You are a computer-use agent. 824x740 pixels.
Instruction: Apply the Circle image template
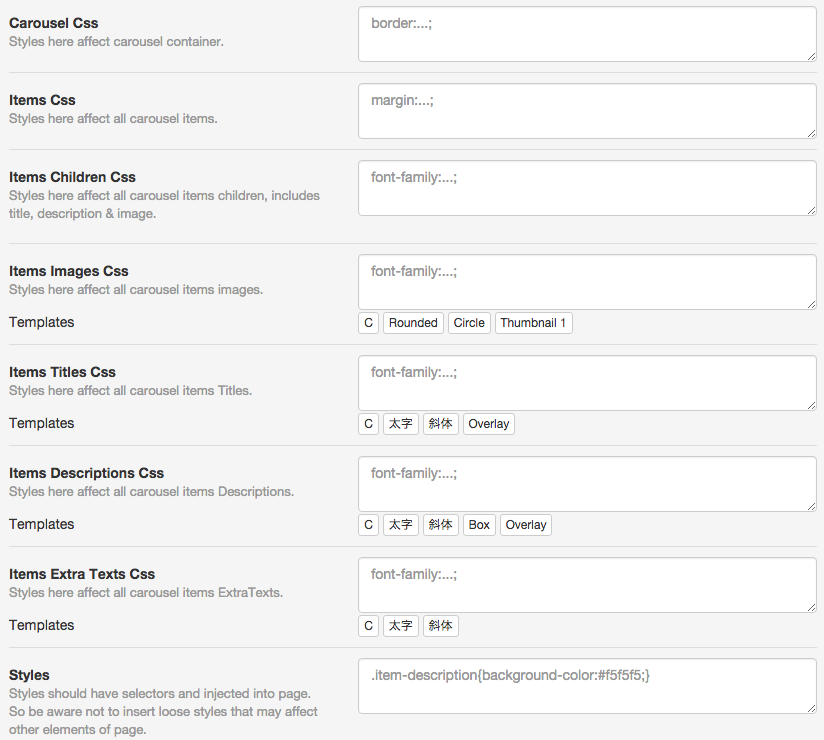[x=469, y=323]
